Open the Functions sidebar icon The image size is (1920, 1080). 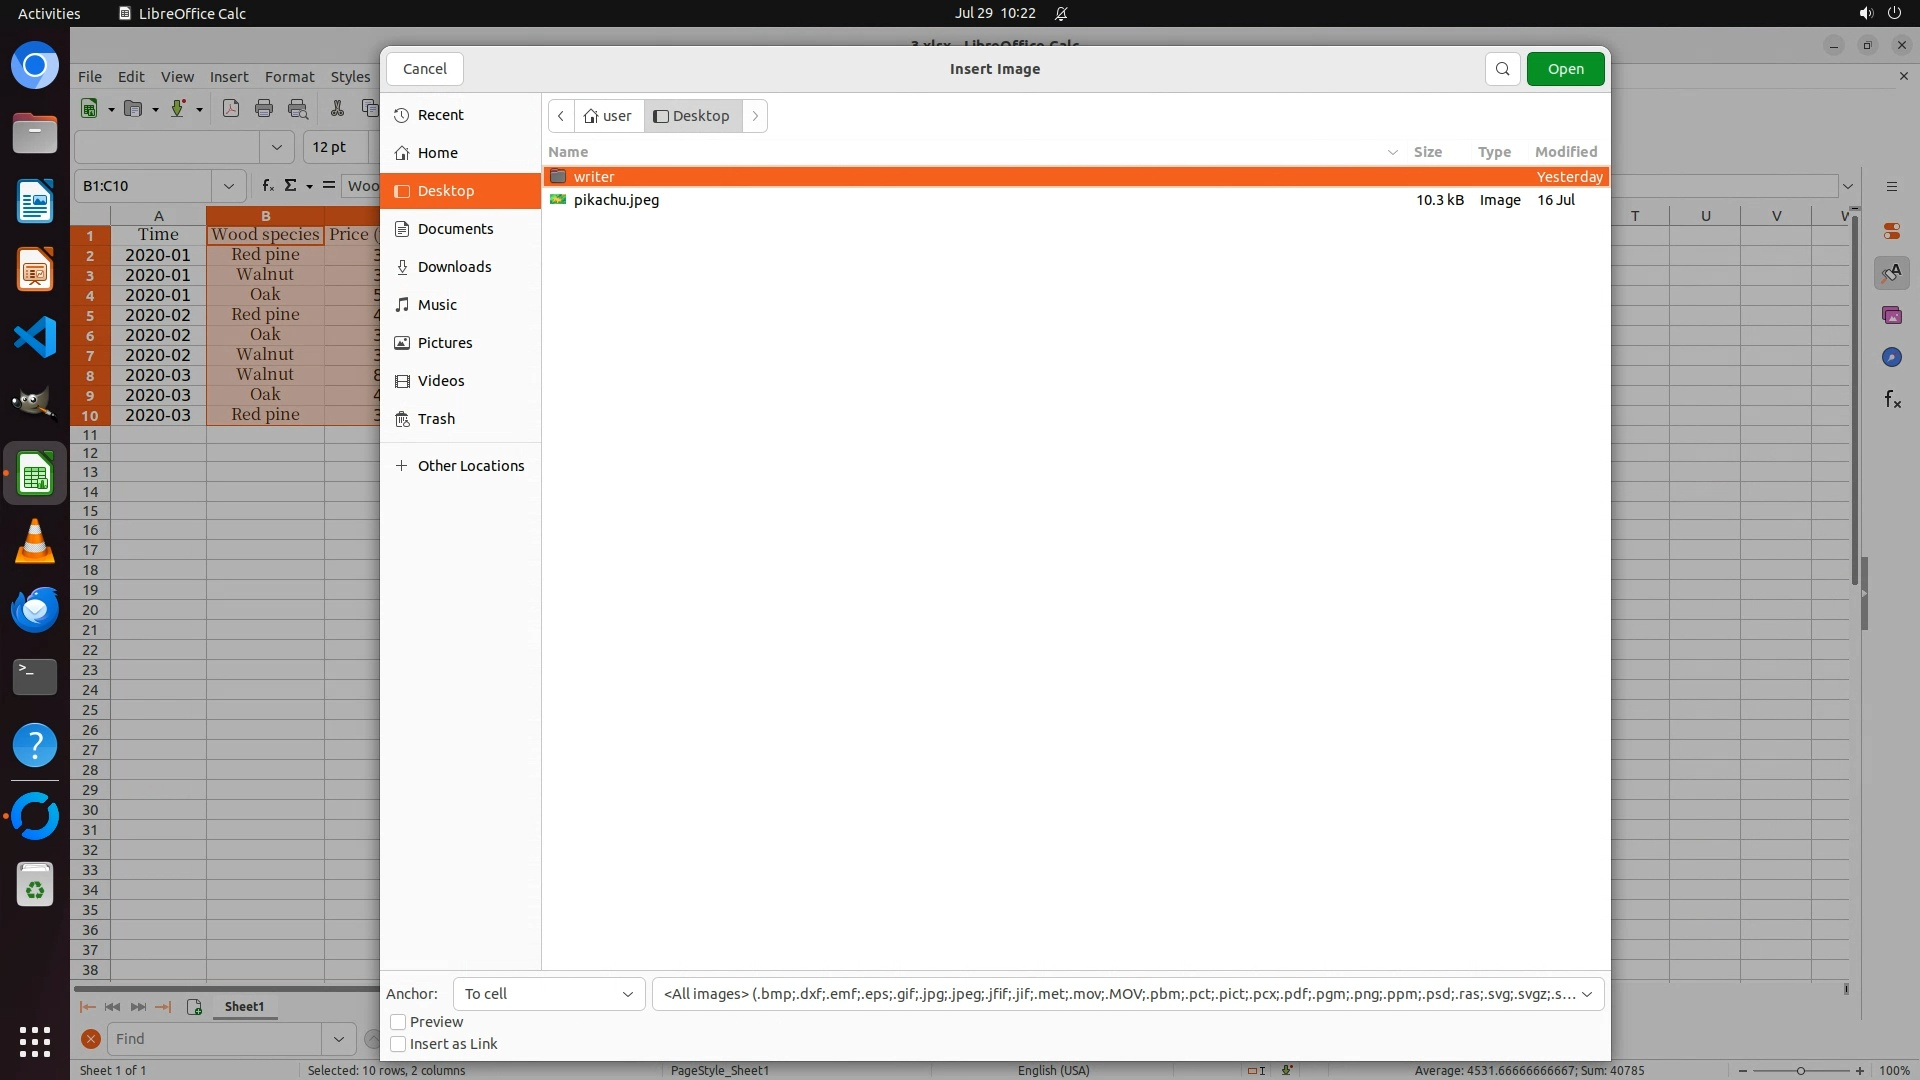point(1892,400)
